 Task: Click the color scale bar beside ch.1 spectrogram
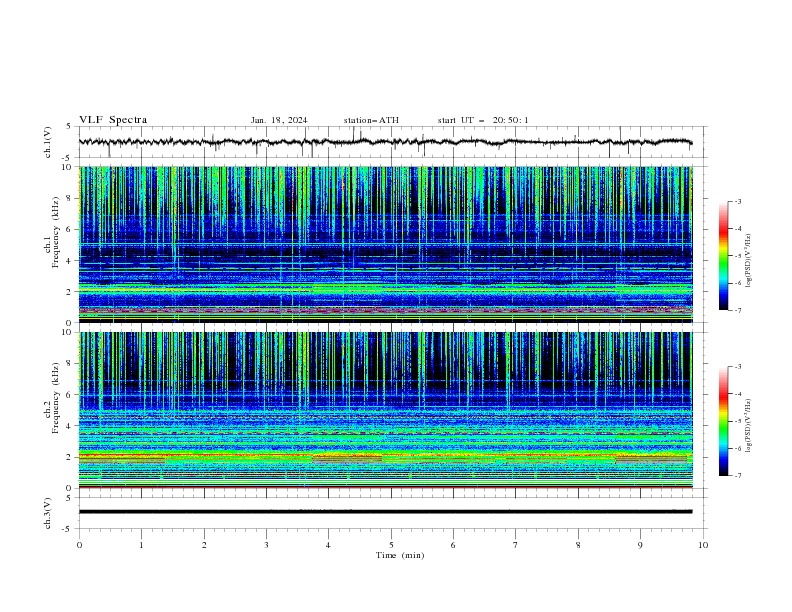click(724, 256)
